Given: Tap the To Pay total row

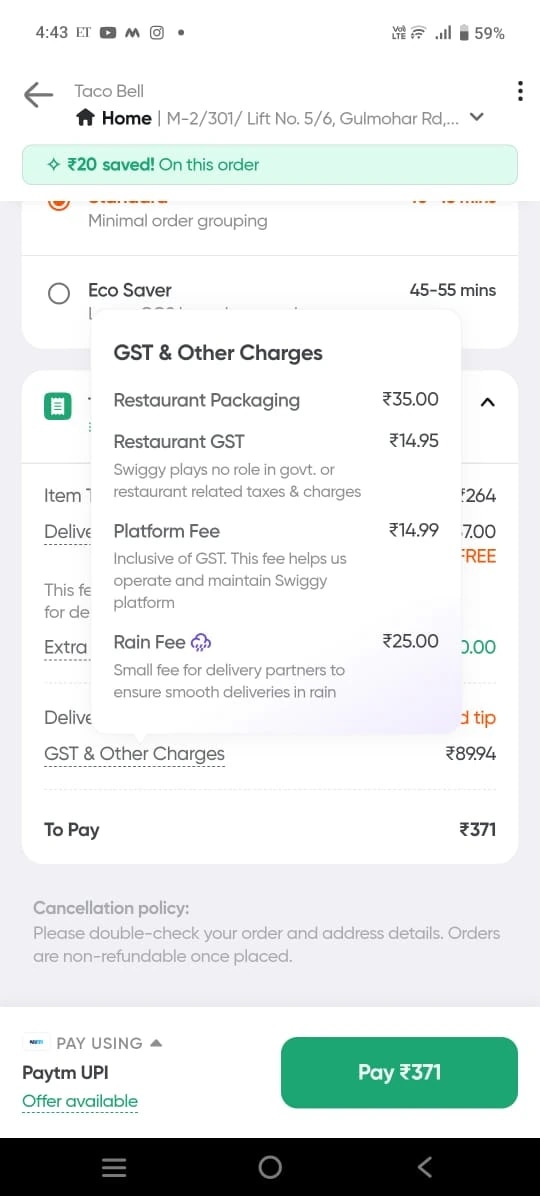Looking at the screenshot, I should 270,829.
